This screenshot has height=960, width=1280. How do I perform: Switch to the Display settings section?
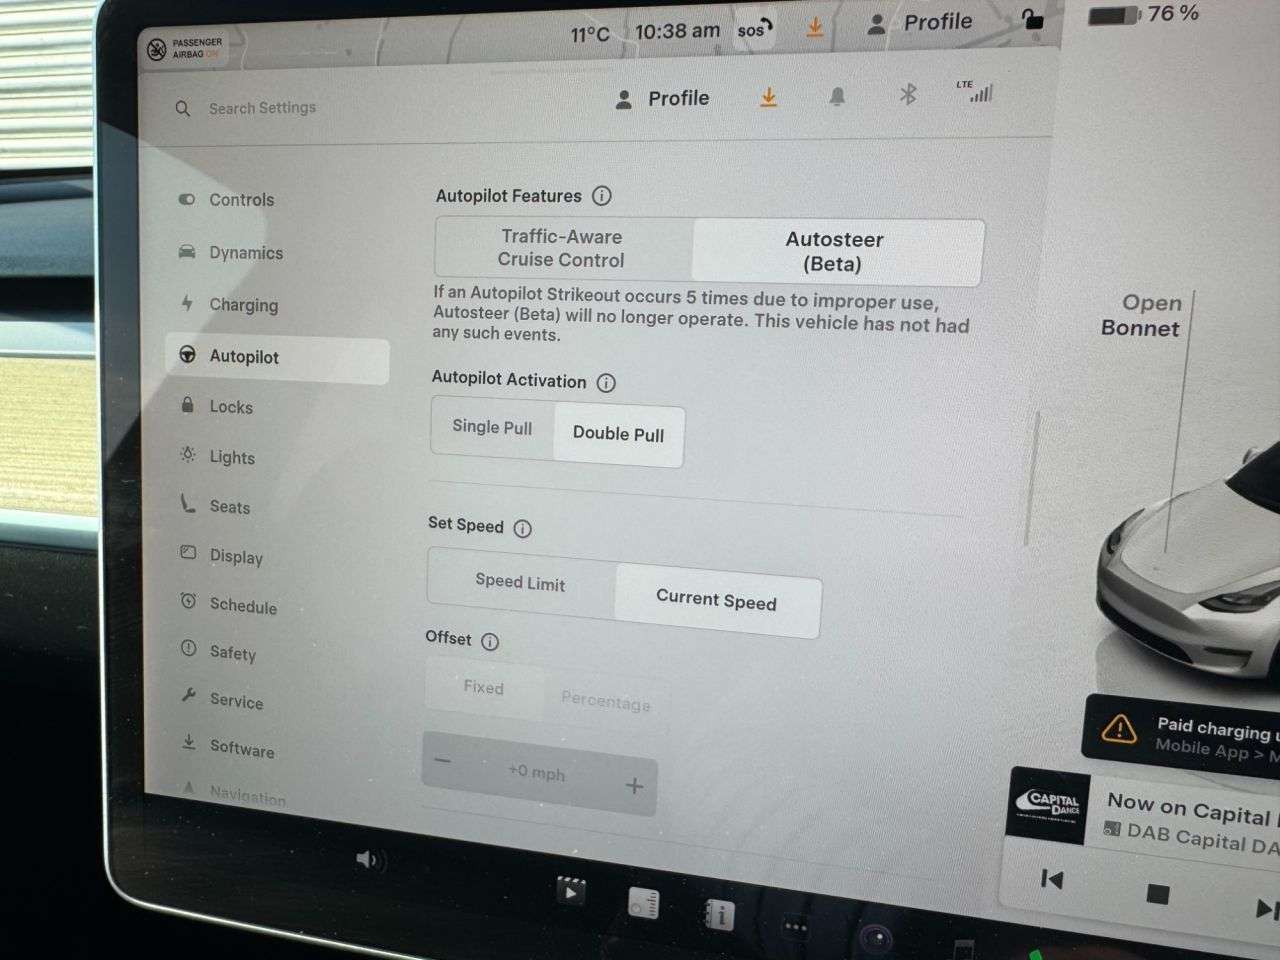tap(235, 557)
